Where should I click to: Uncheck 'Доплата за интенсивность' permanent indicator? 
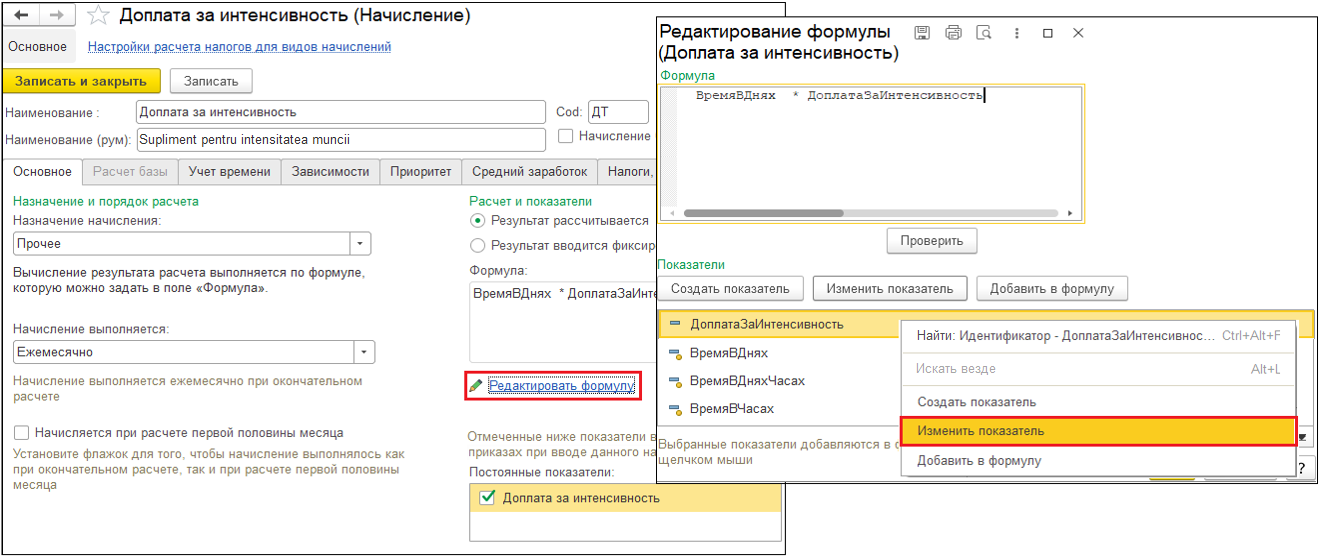point(487,498)
